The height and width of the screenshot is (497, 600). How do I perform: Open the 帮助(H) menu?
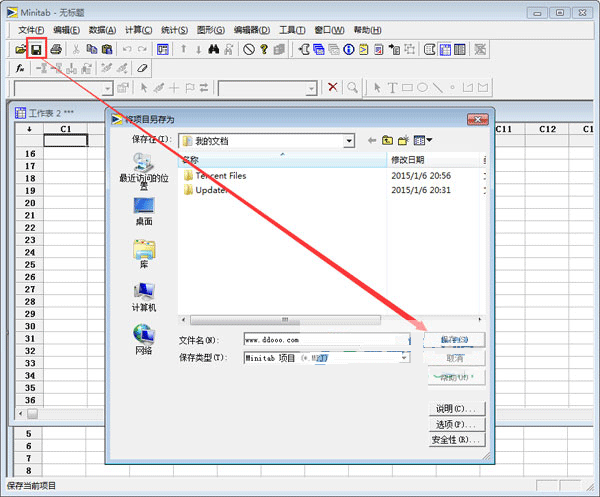[x=367, y=30]
